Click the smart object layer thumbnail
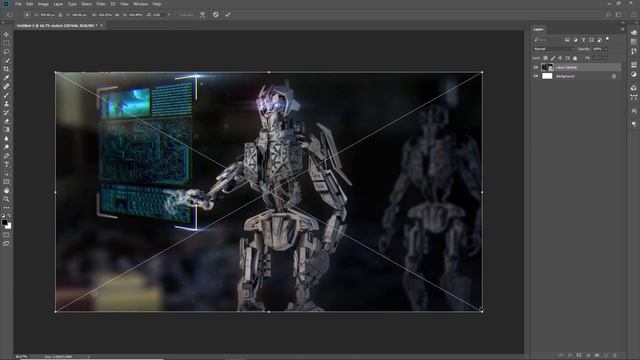The width and height of the screenshot is (640, 360). pos(547,67)
